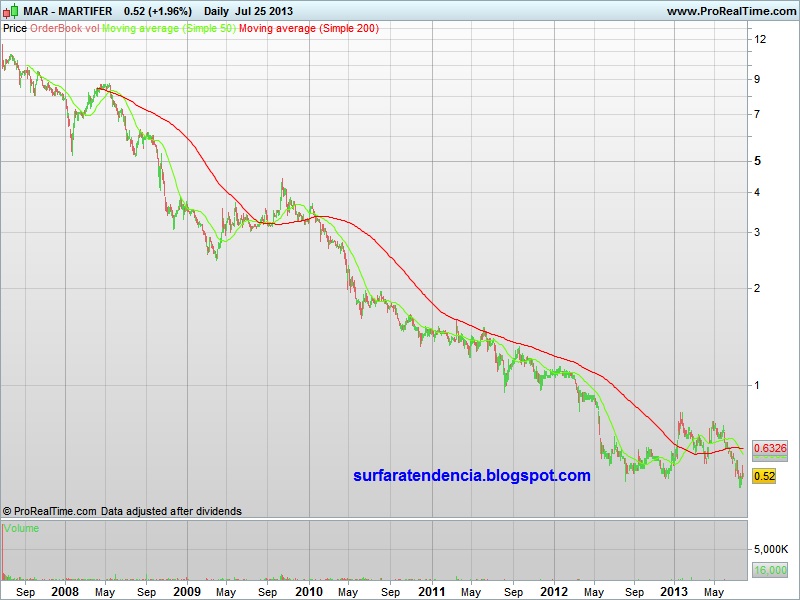800x600 pixels.
Task: Click the '2011' year label on time axis
Action: coord(432,592)
